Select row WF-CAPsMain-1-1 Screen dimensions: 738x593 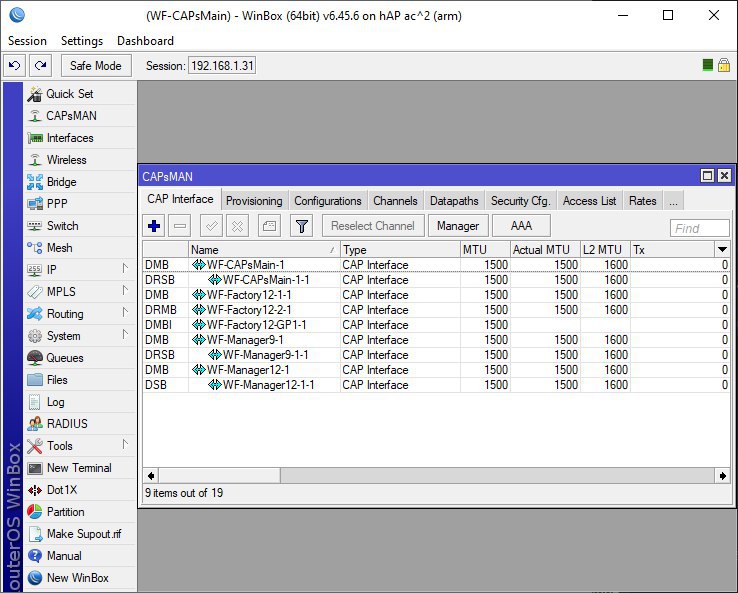click(x=436, y=280)
